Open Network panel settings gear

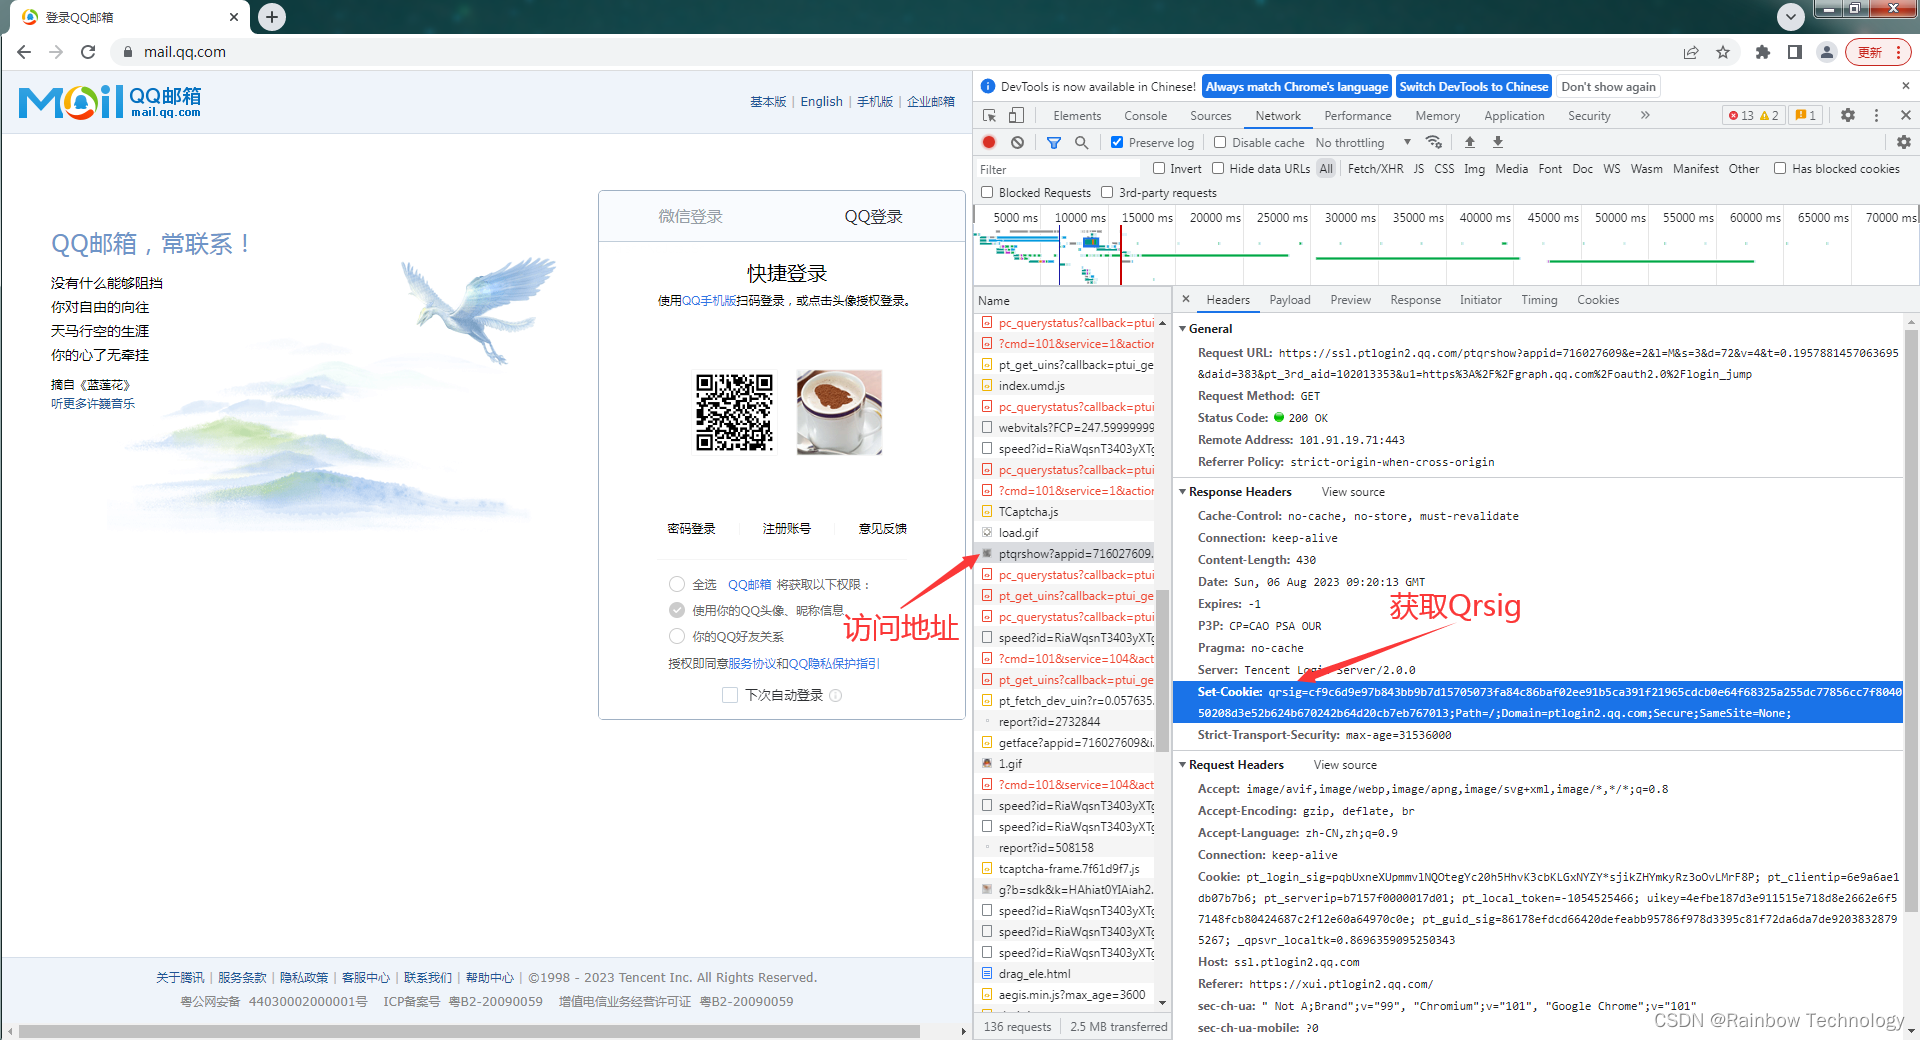coord(1903,142)
